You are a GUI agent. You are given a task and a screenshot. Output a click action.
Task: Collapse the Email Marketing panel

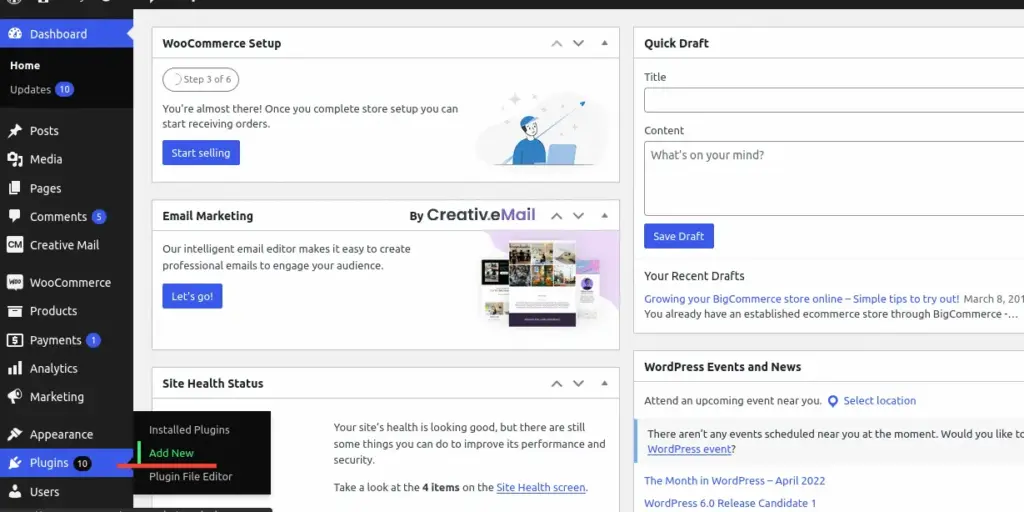click(x=604, y=216)
